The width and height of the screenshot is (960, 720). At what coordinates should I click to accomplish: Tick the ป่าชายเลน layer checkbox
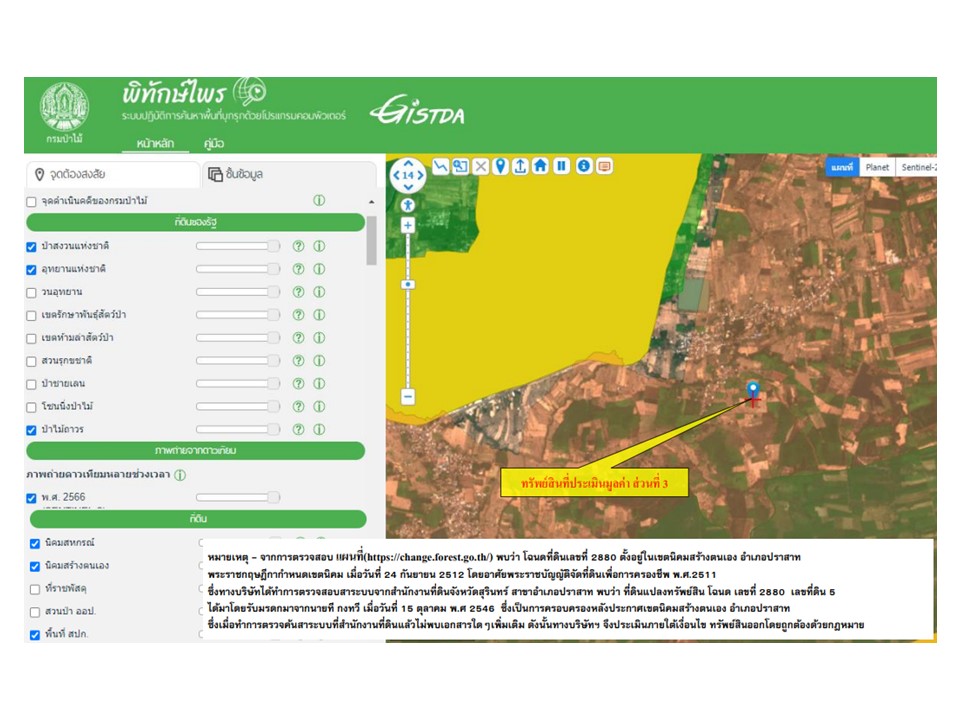pos(31,383)
